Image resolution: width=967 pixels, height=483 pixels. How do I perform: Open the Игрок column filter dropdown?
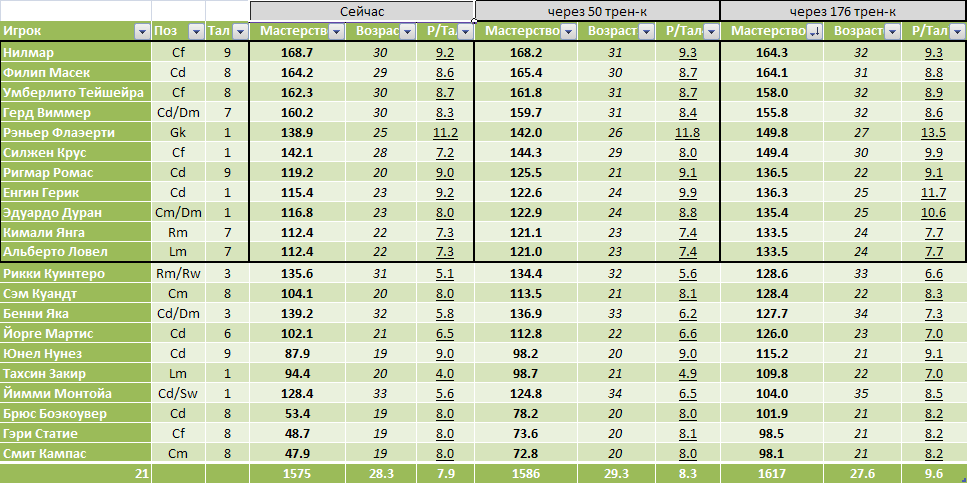click(141, 32)
